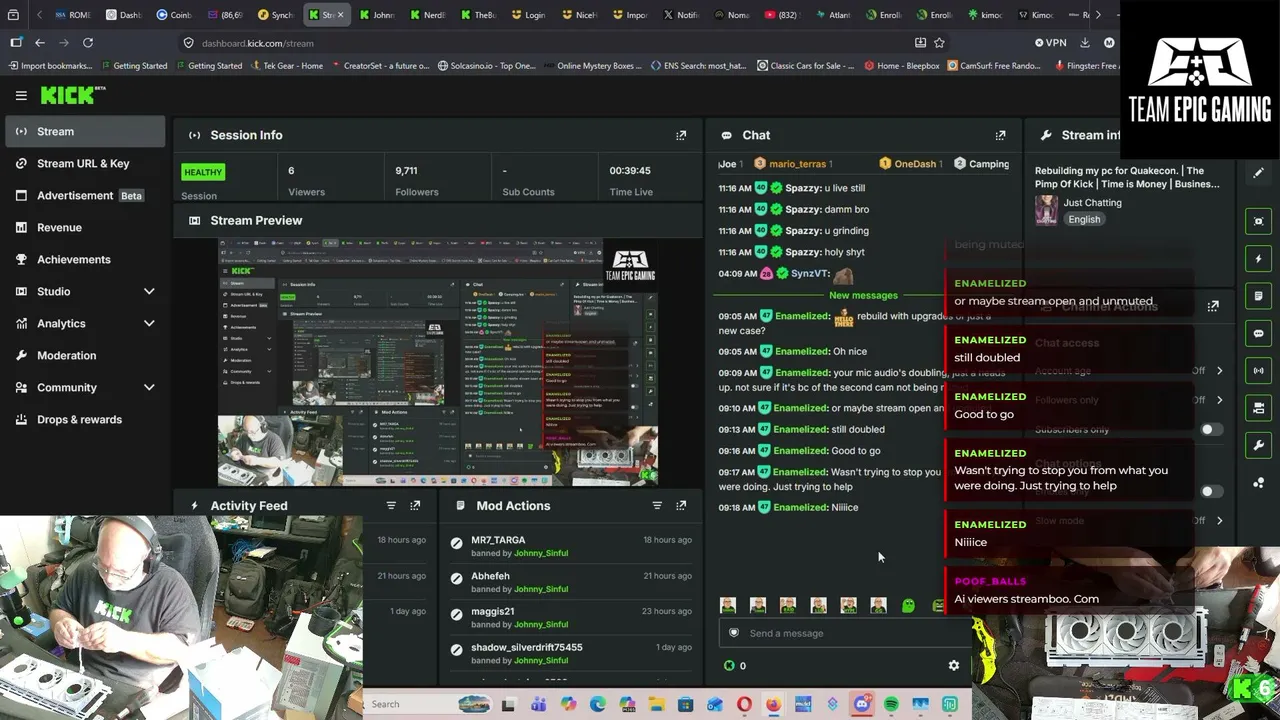Click the chat bubble icon in right toolbar

point(1258,333)
